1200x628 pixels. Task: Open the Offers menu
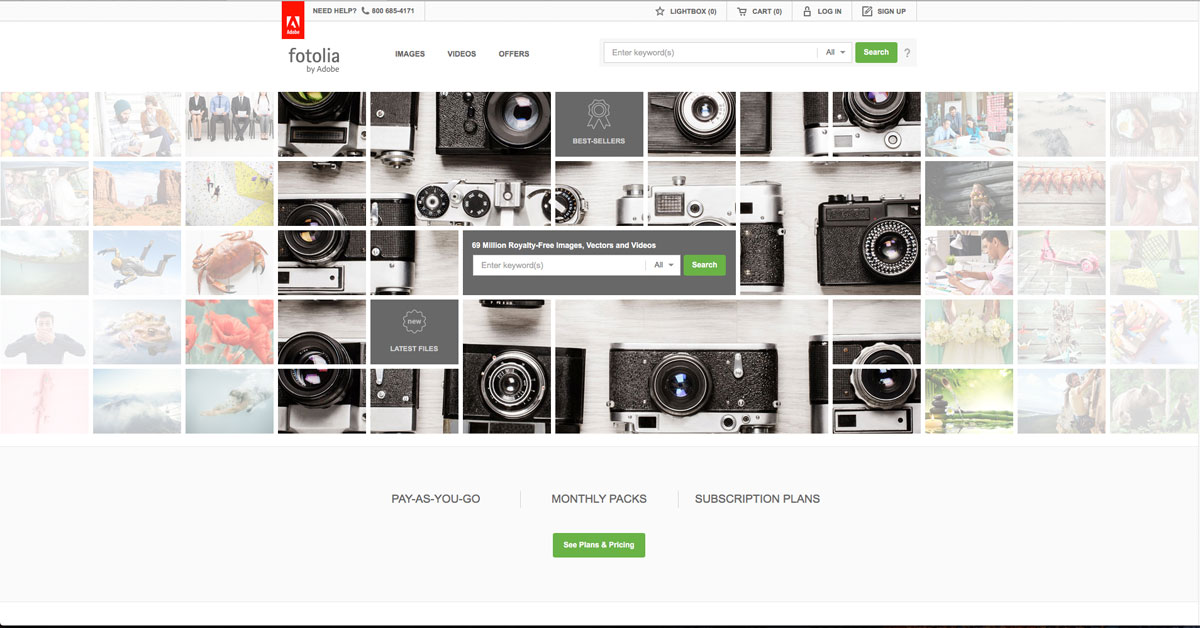pyautogui.click(x=514, y=54)
